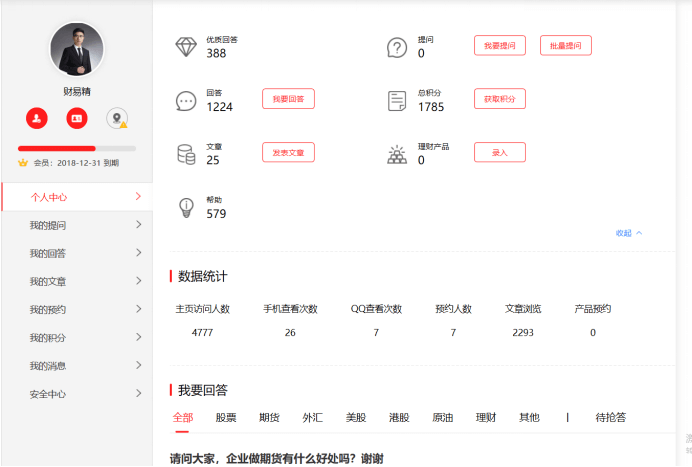Collapse the stats panel with 收起
692x467 pixels.
(x=629, y=233)
